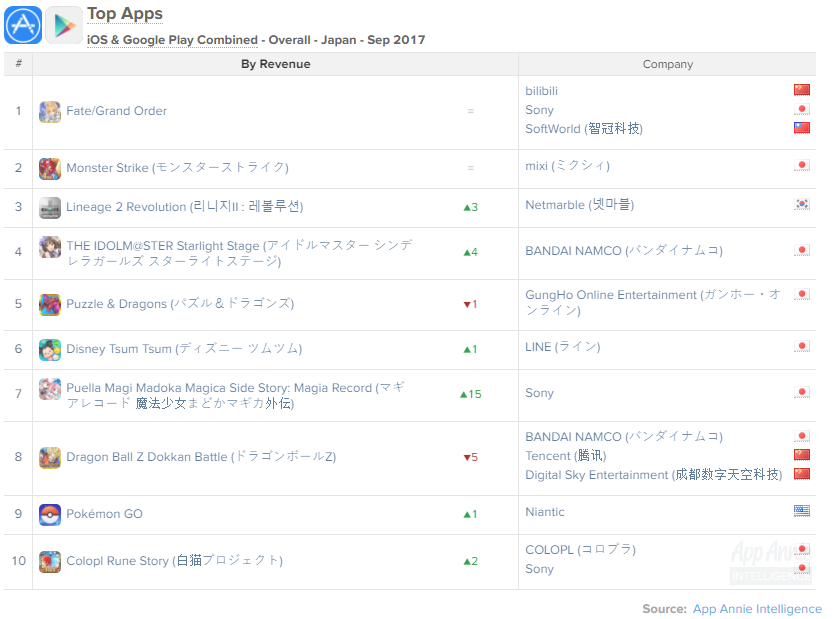The image size is (838, 619).
Task: Click the Japan flag in Sony row 7
Action: (x=802, y=392)
